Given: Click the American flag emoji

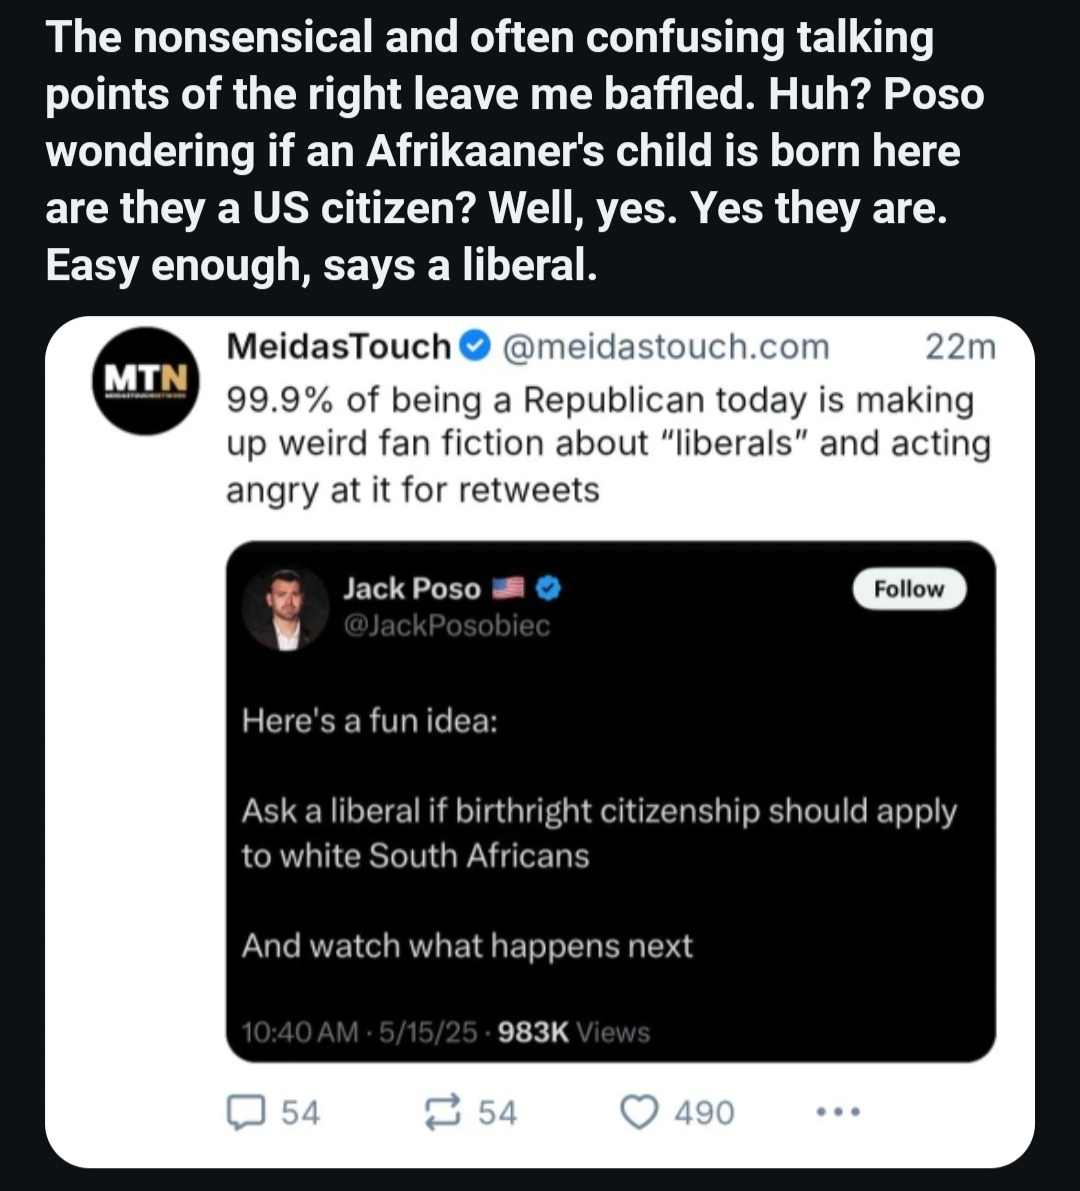Looking at the screenshot, I should 508,587.
